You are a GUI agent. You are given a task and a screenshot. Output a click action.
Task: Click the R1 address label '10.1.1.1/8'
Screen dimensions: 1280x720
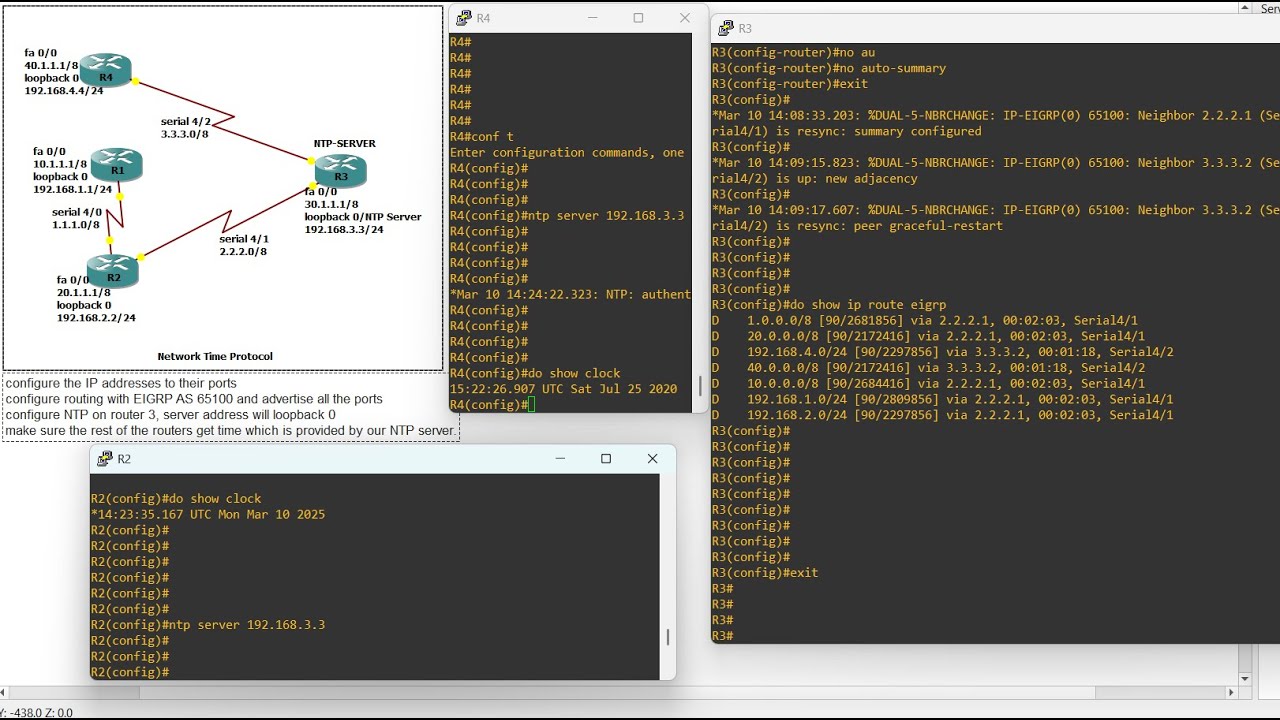click(60, 164)
